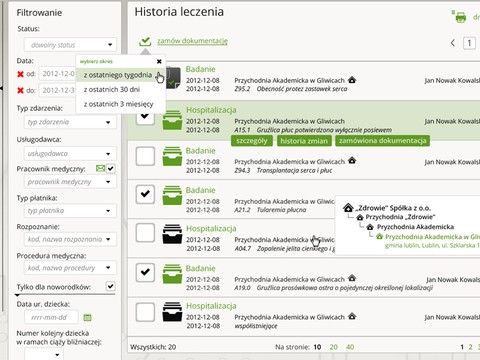This screenshot has width=480, height=360.
Task: Uncheck the A19.0 Badanie row checkbox
Action: [145, 272]
